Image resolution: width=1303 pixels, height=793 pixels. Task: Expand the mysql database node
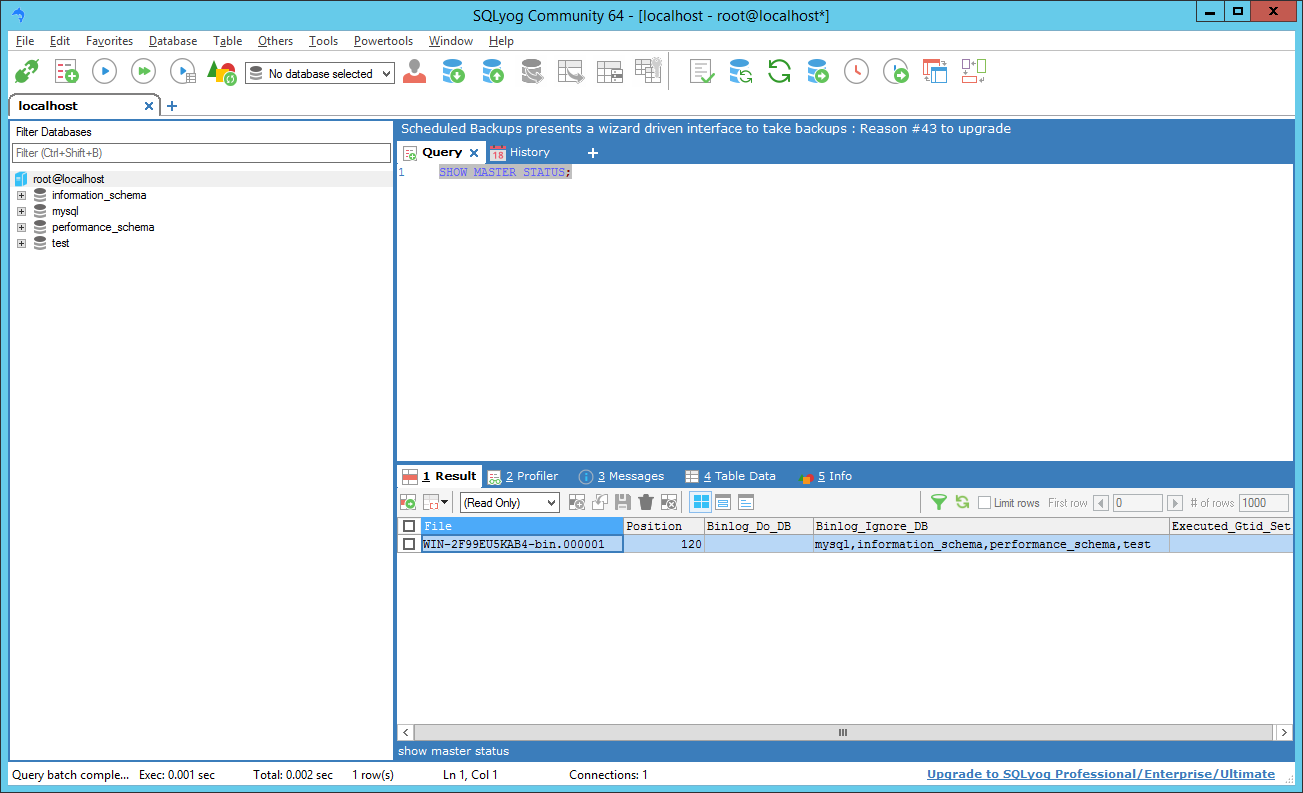pyautogui.click(x=21, y=211)
